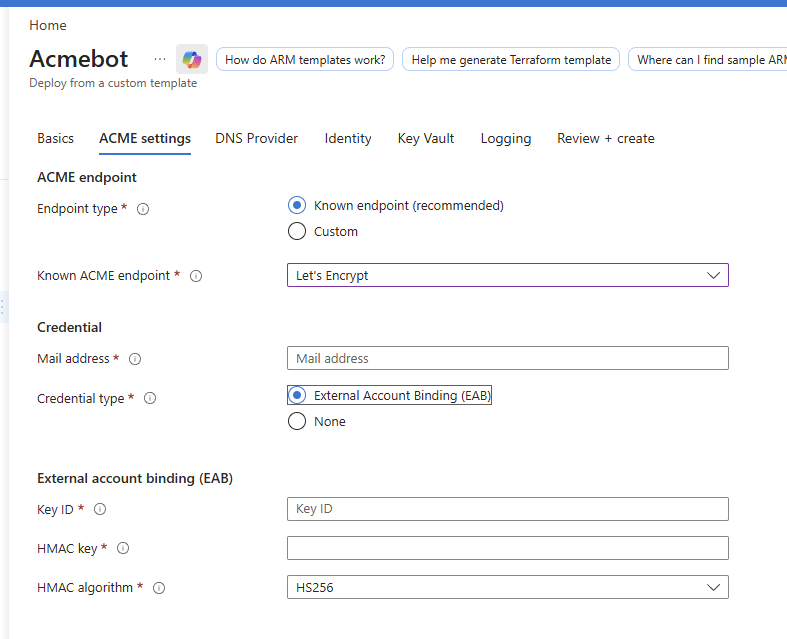Open the Key Vault tab

(426, 139)
